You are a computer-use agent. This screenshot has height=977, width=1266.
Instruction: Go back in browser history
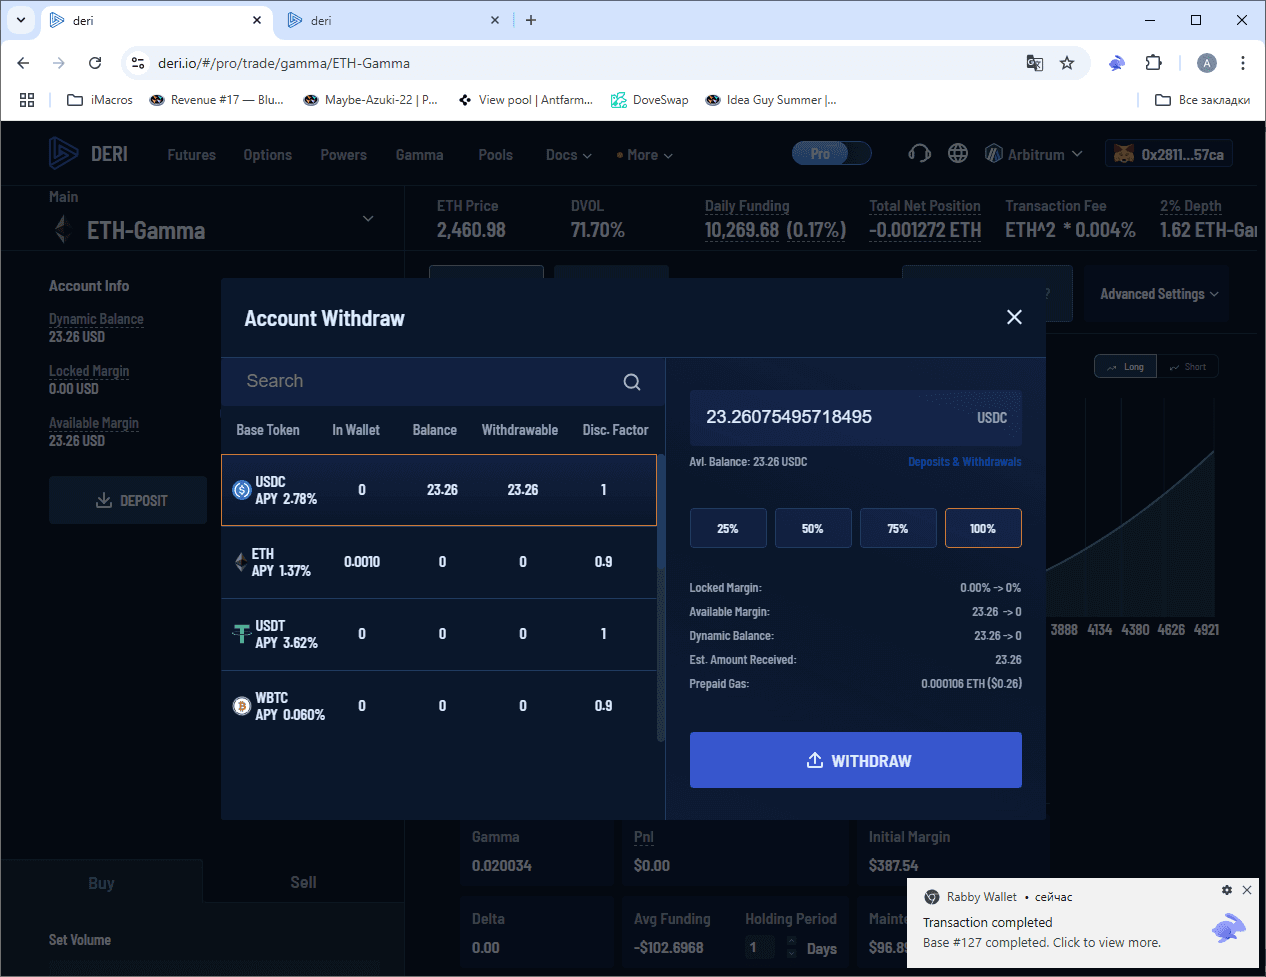(23, 63)
